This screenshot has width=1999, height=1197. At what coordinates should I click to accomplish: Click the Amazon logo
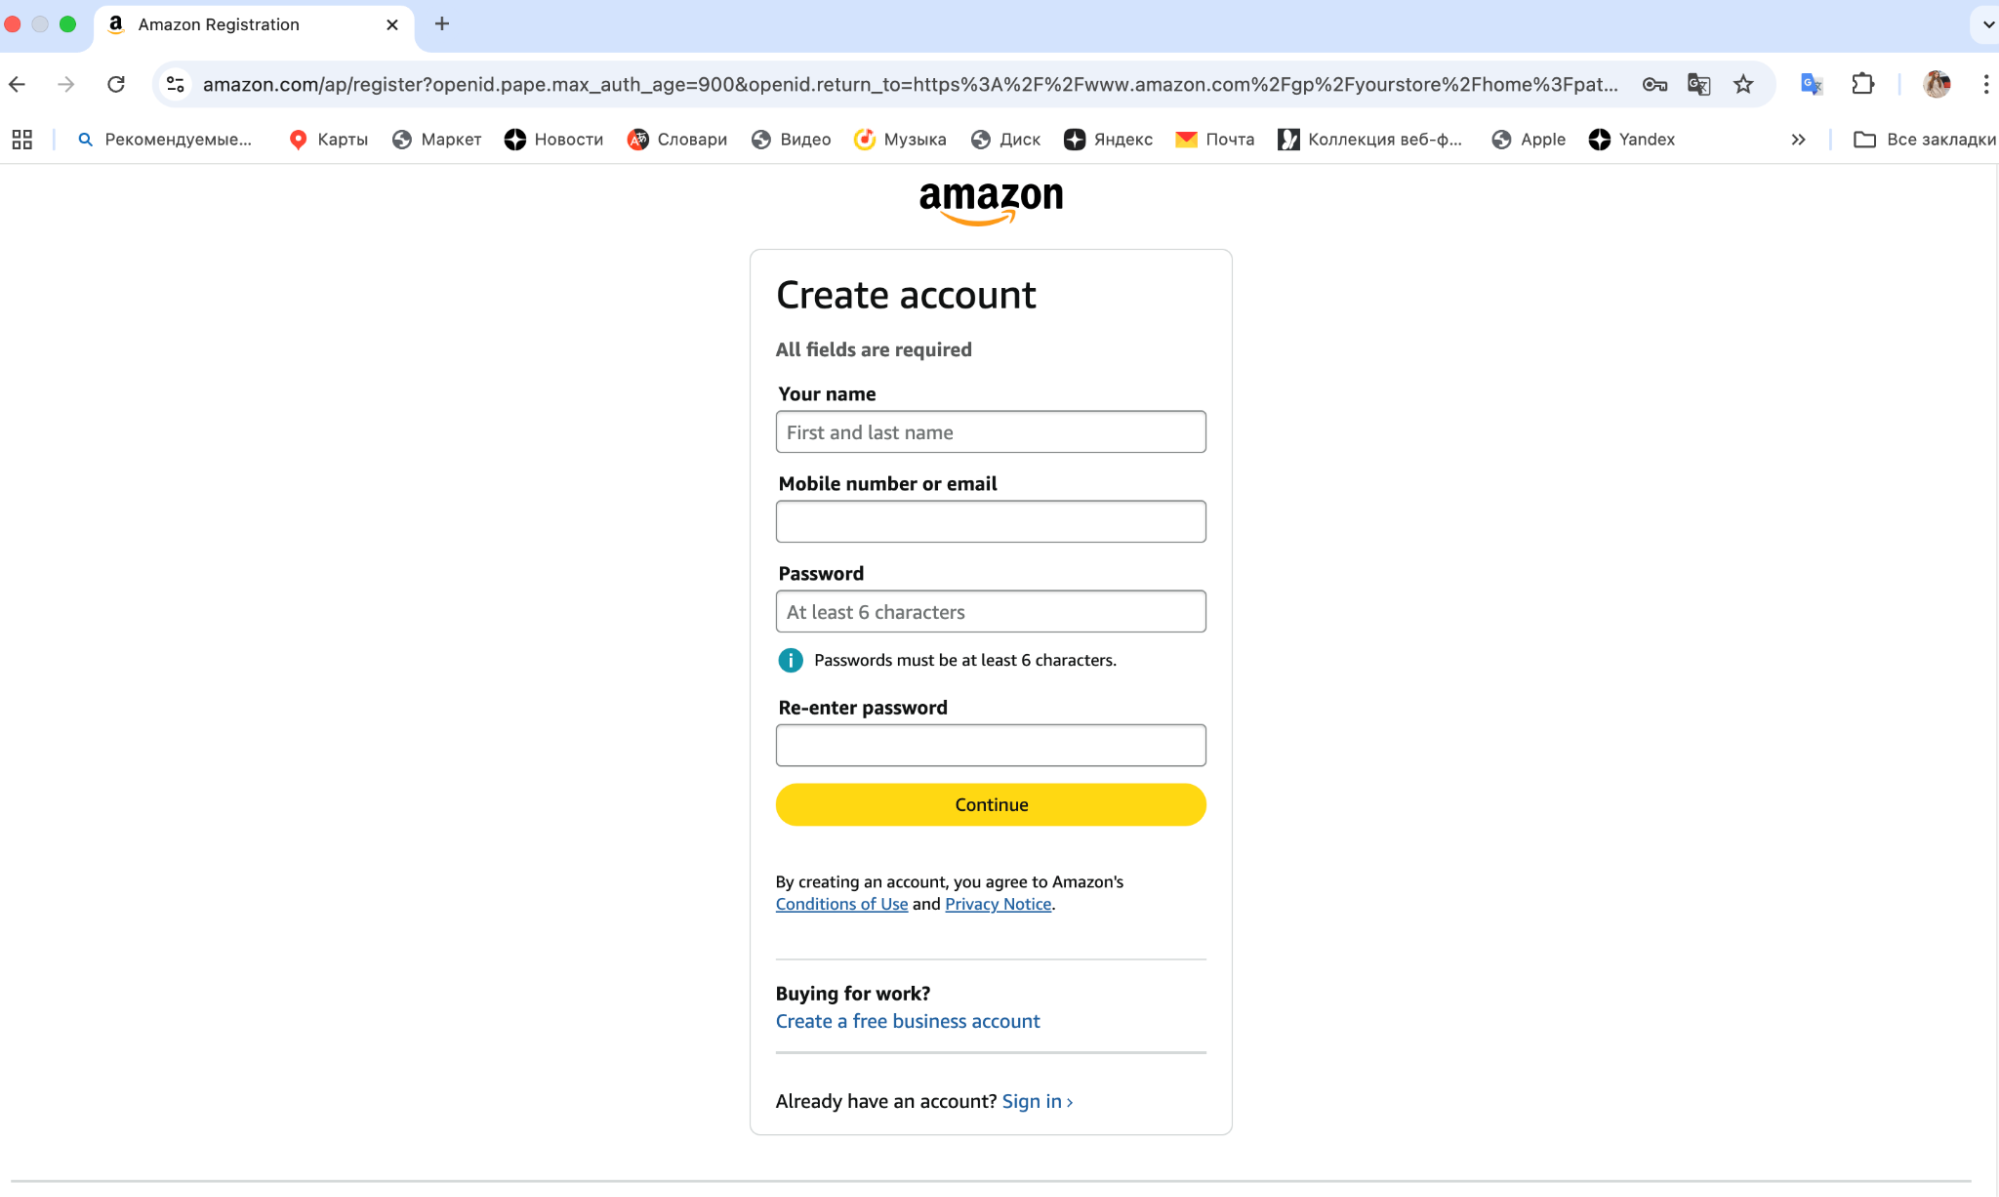point(990,201)
